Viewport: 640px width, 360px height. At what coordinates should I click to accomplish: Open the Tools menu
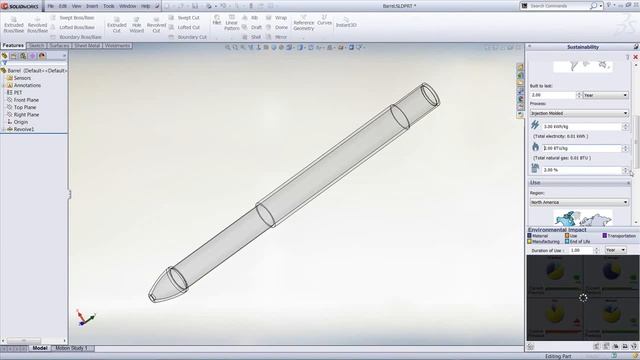point(109,6)
